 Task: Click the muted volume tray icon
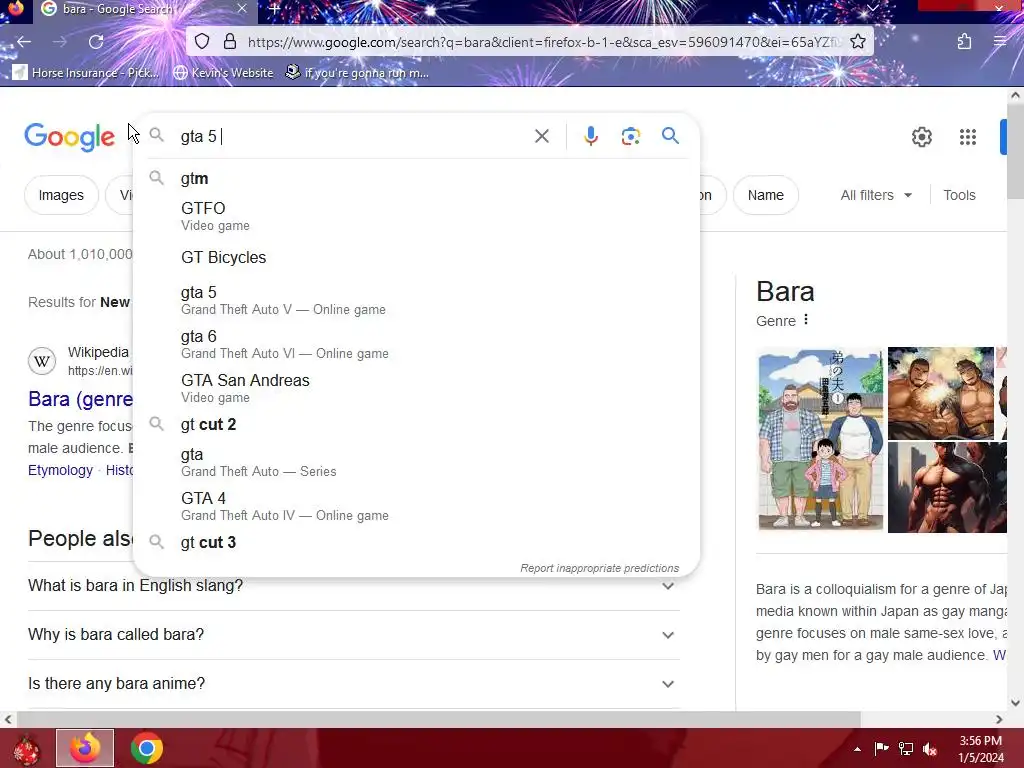[x=930, y=748]
